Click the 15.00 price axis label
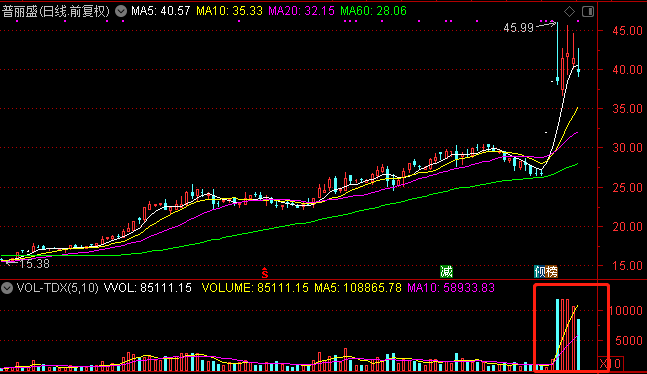 tap(627, 265)
